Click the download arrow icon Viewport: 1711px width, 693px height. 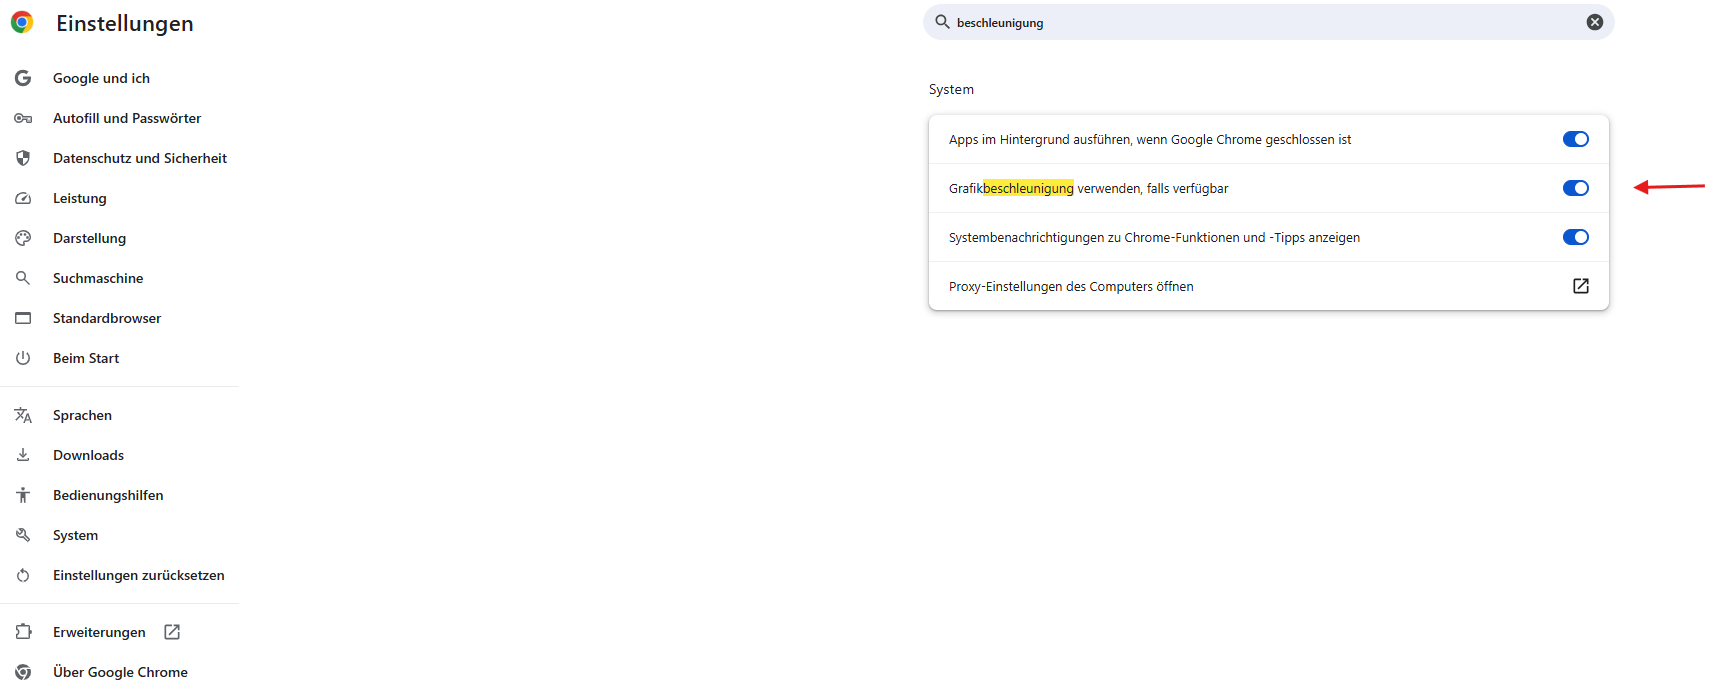(23, 455)
